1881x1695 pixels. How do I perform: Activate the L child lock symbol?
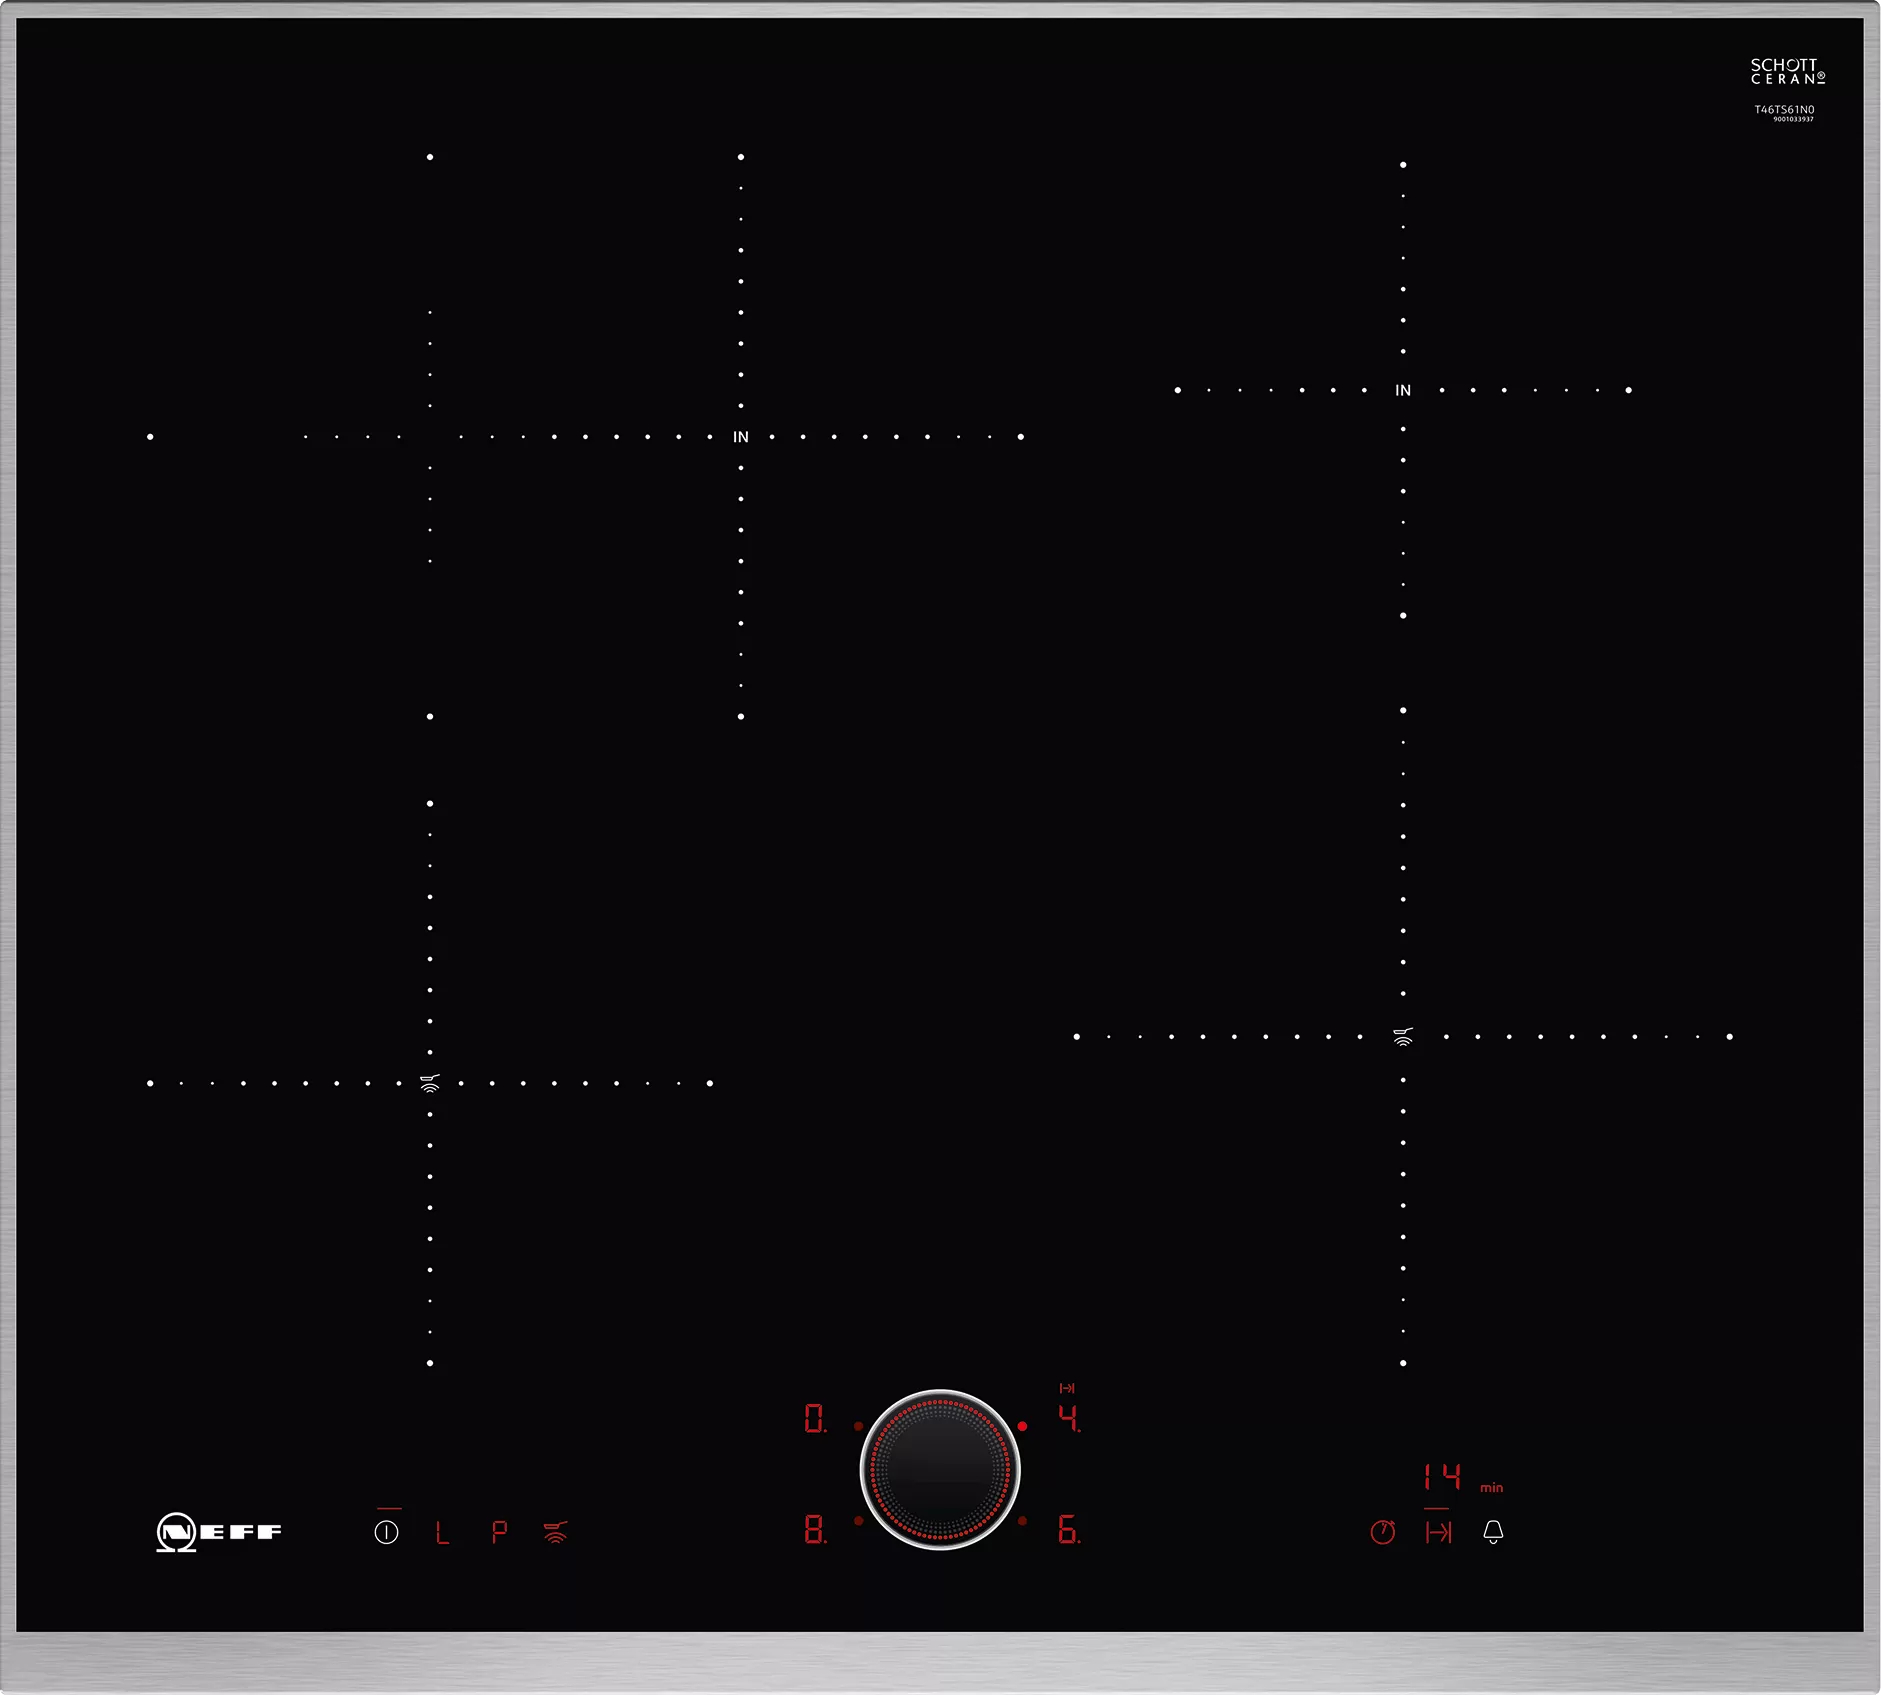click(x=442, y=1532)
